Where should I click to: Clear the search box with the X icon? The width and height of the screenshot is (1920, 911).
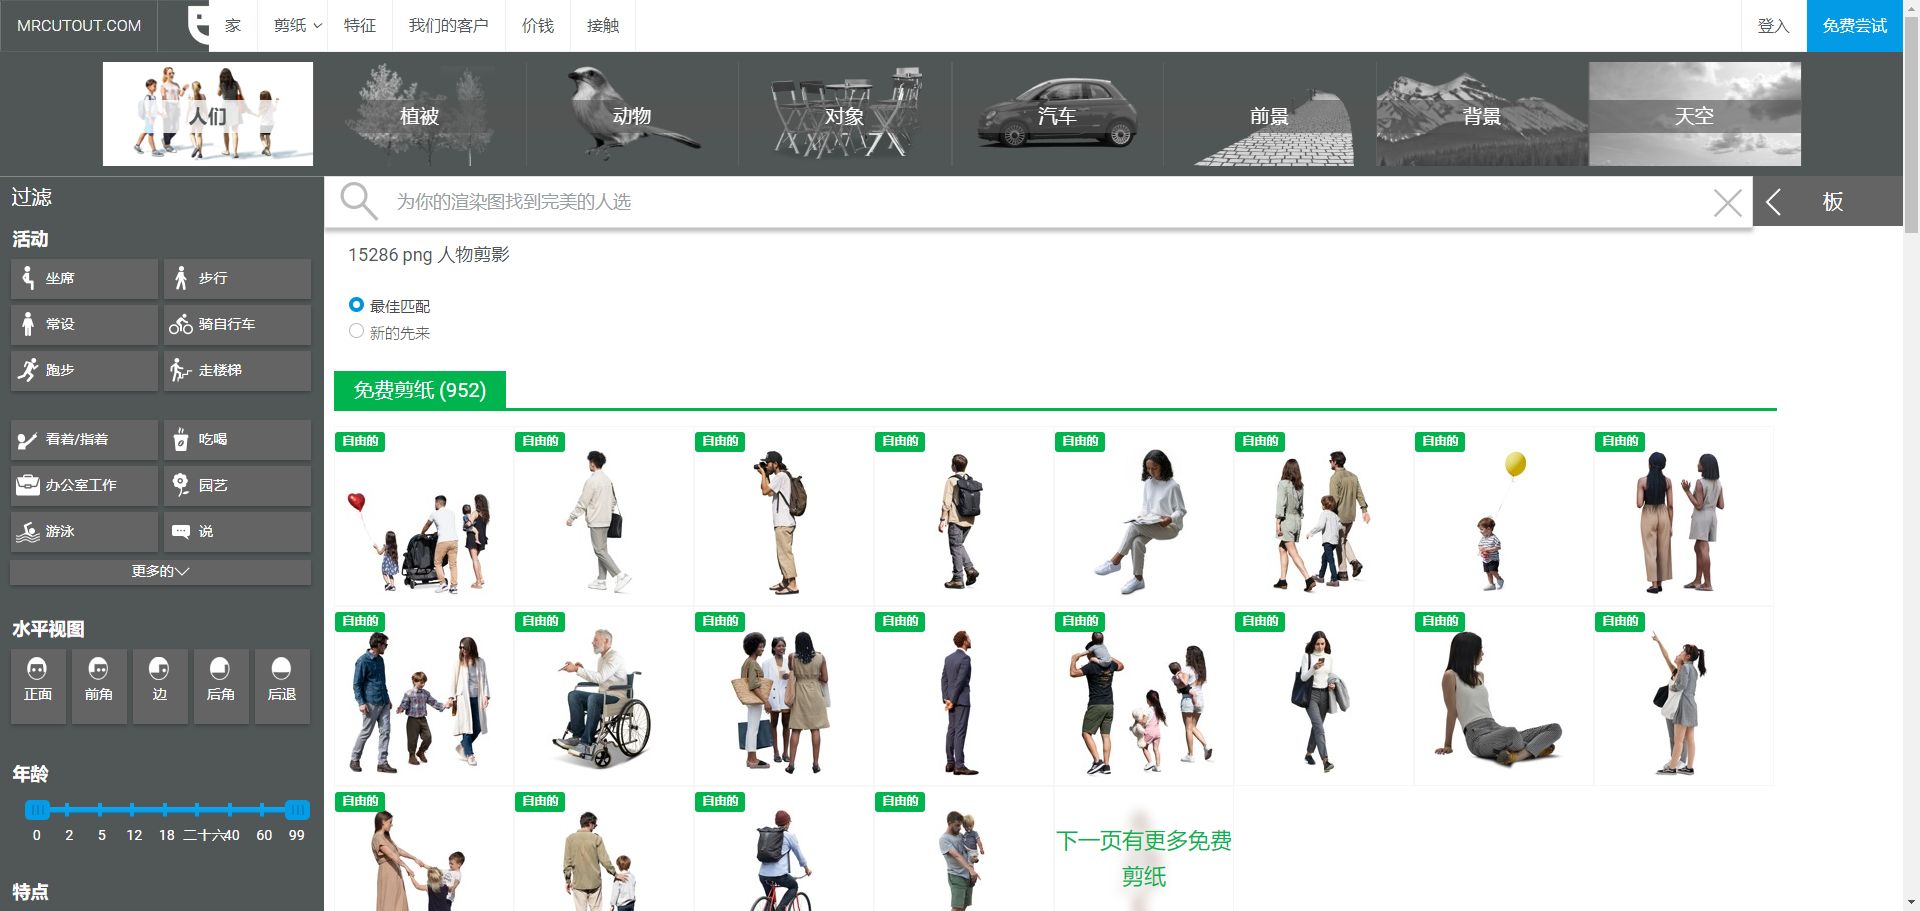click(1727, 203)
